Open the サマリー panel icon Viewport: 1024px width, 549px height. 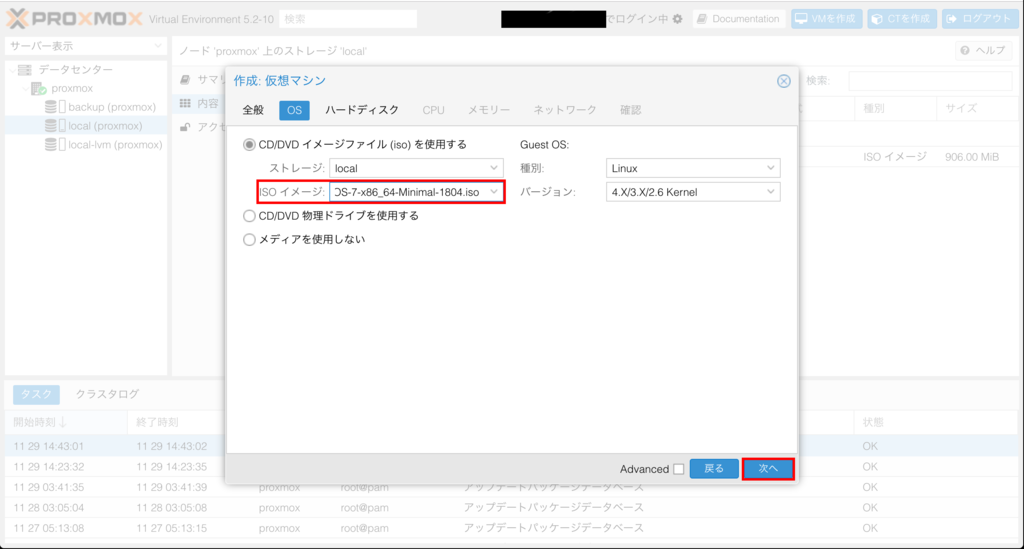(185, 80)
